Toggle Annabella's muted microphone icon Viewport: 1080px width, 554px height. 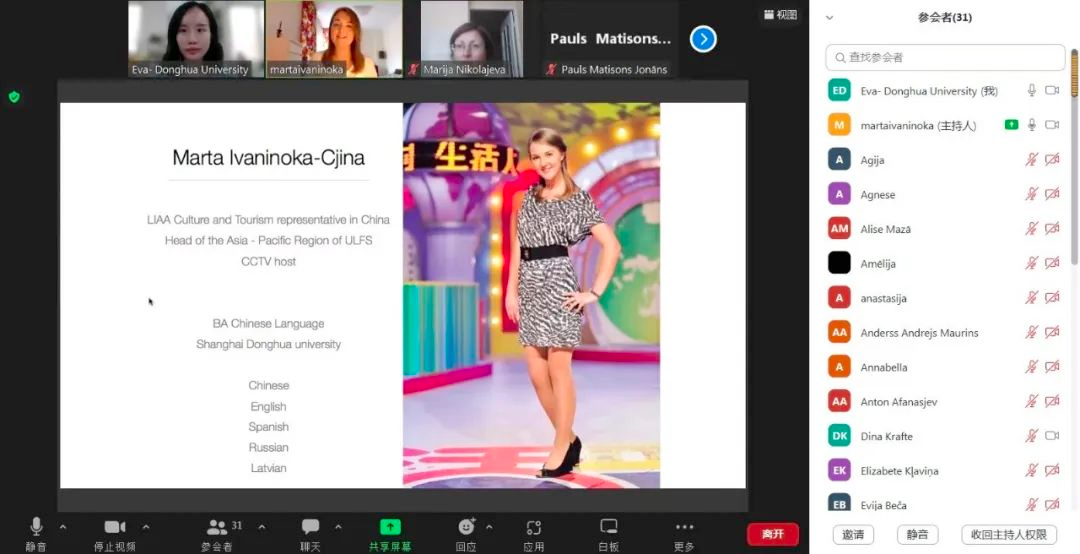point(1032,367)
